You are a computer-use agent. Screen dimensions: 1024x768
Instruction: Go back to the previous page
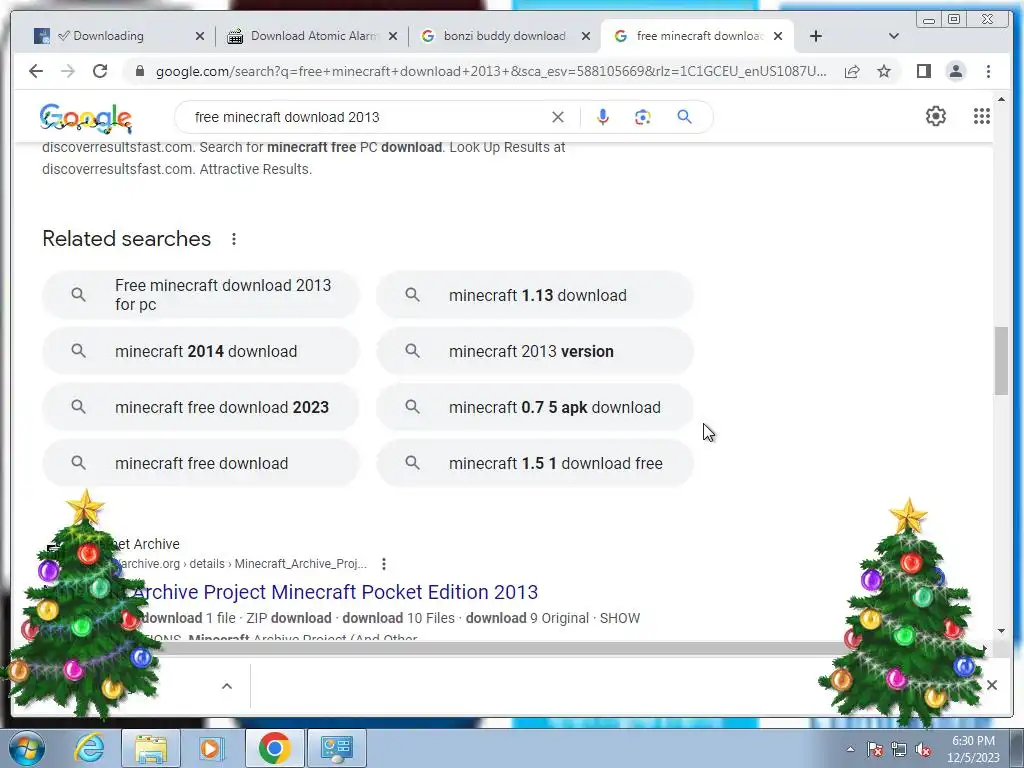click(36, 71)
